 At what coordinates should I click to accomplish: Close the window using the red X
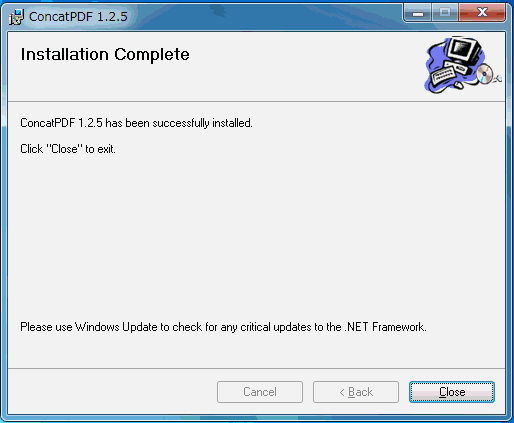tap(482, 13)
